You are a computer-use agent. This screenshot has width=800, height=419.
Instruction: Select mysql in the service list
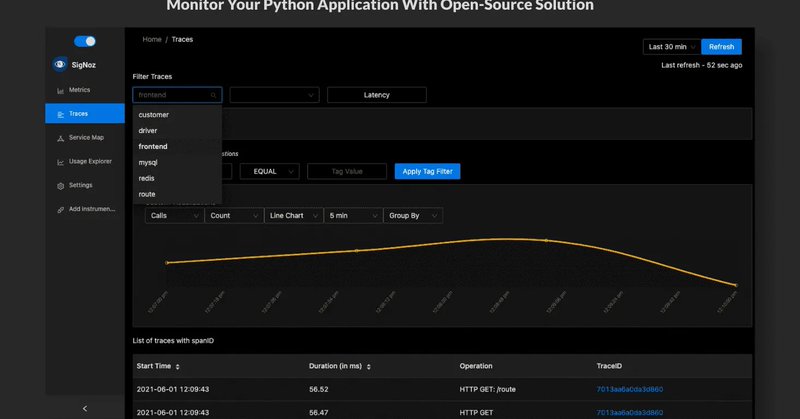tap(177, 162)
